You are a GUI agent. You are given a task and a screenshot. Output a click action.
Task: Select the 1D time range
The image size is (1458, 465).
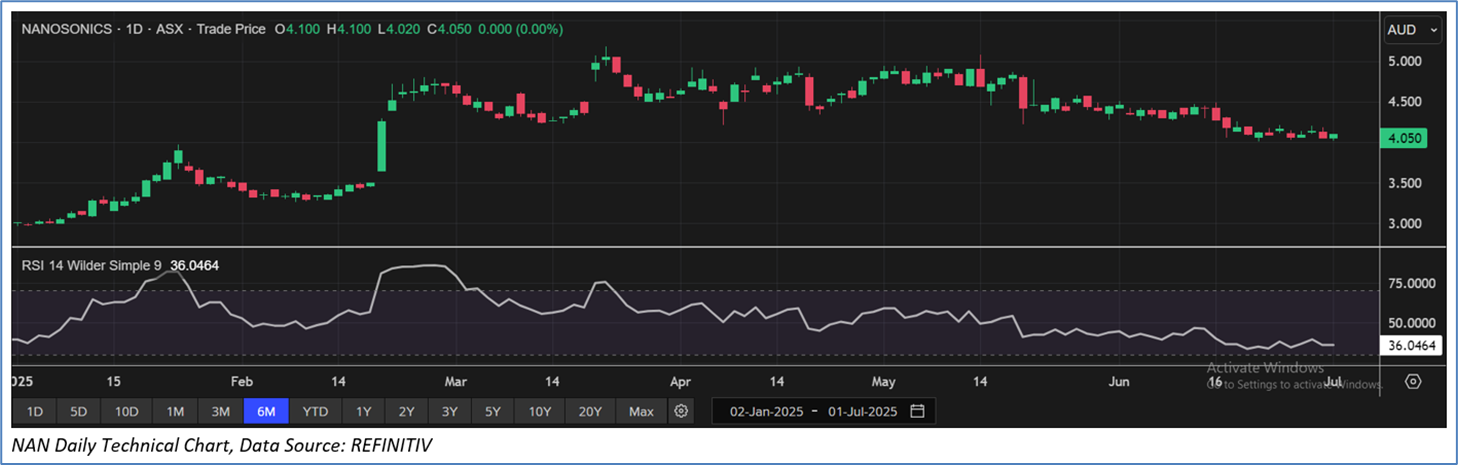click(34, 411)
